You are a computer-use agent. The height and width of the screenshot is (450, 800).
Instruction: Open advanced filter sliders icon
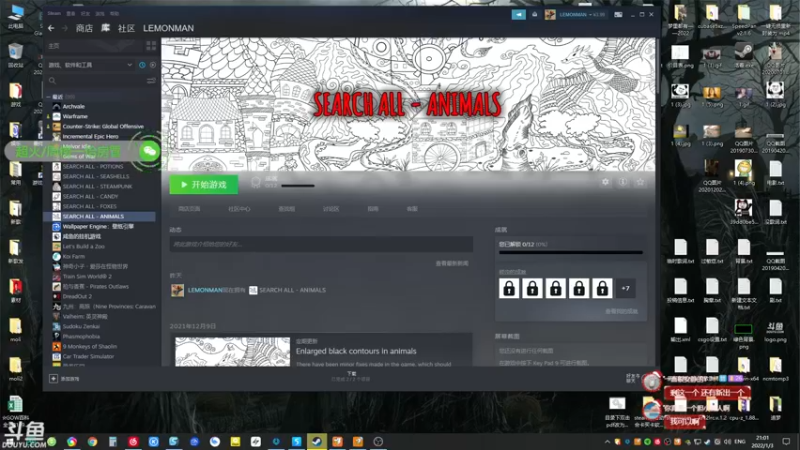pos(151,81)
